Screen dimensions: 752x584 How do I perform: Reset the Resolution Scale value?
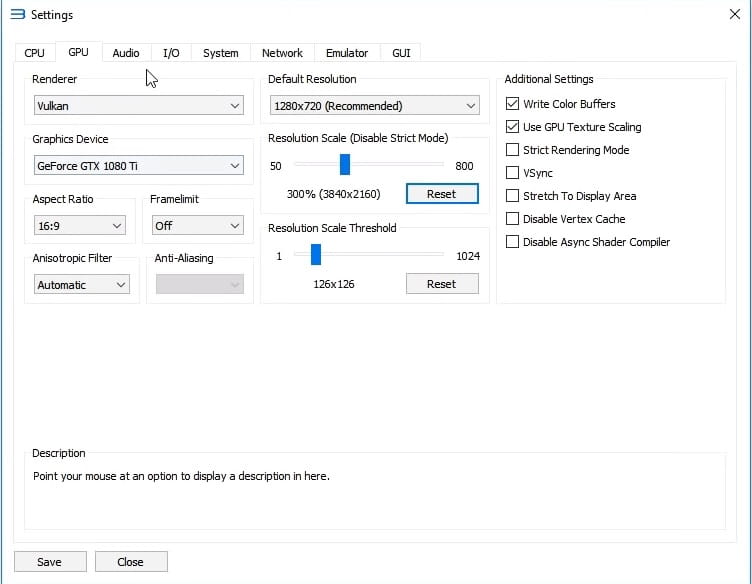[442, 194]
